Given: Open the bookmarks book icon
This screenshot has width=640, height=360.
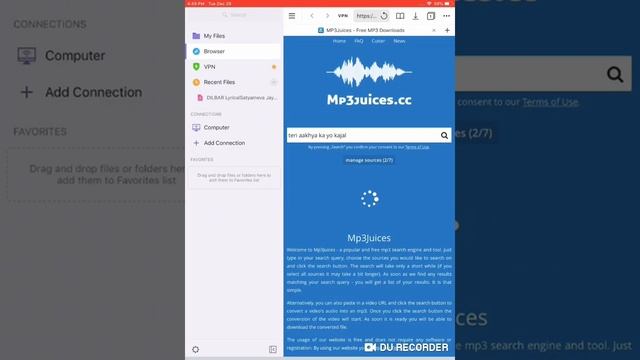Looking at the screenshot, I should (x=400, y=16).
